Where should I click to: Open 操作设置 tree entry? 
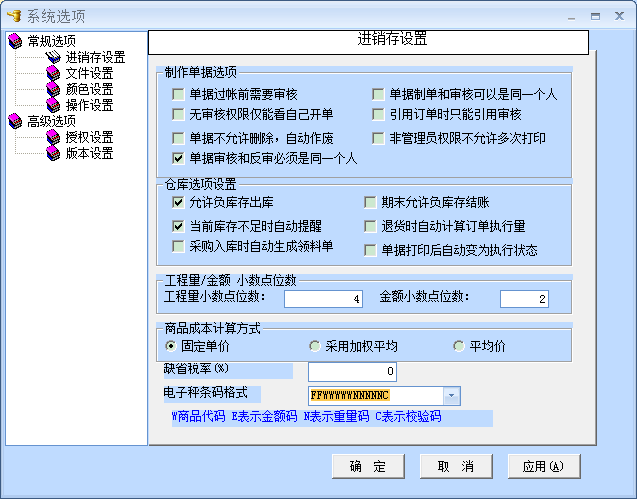[89, 105]
